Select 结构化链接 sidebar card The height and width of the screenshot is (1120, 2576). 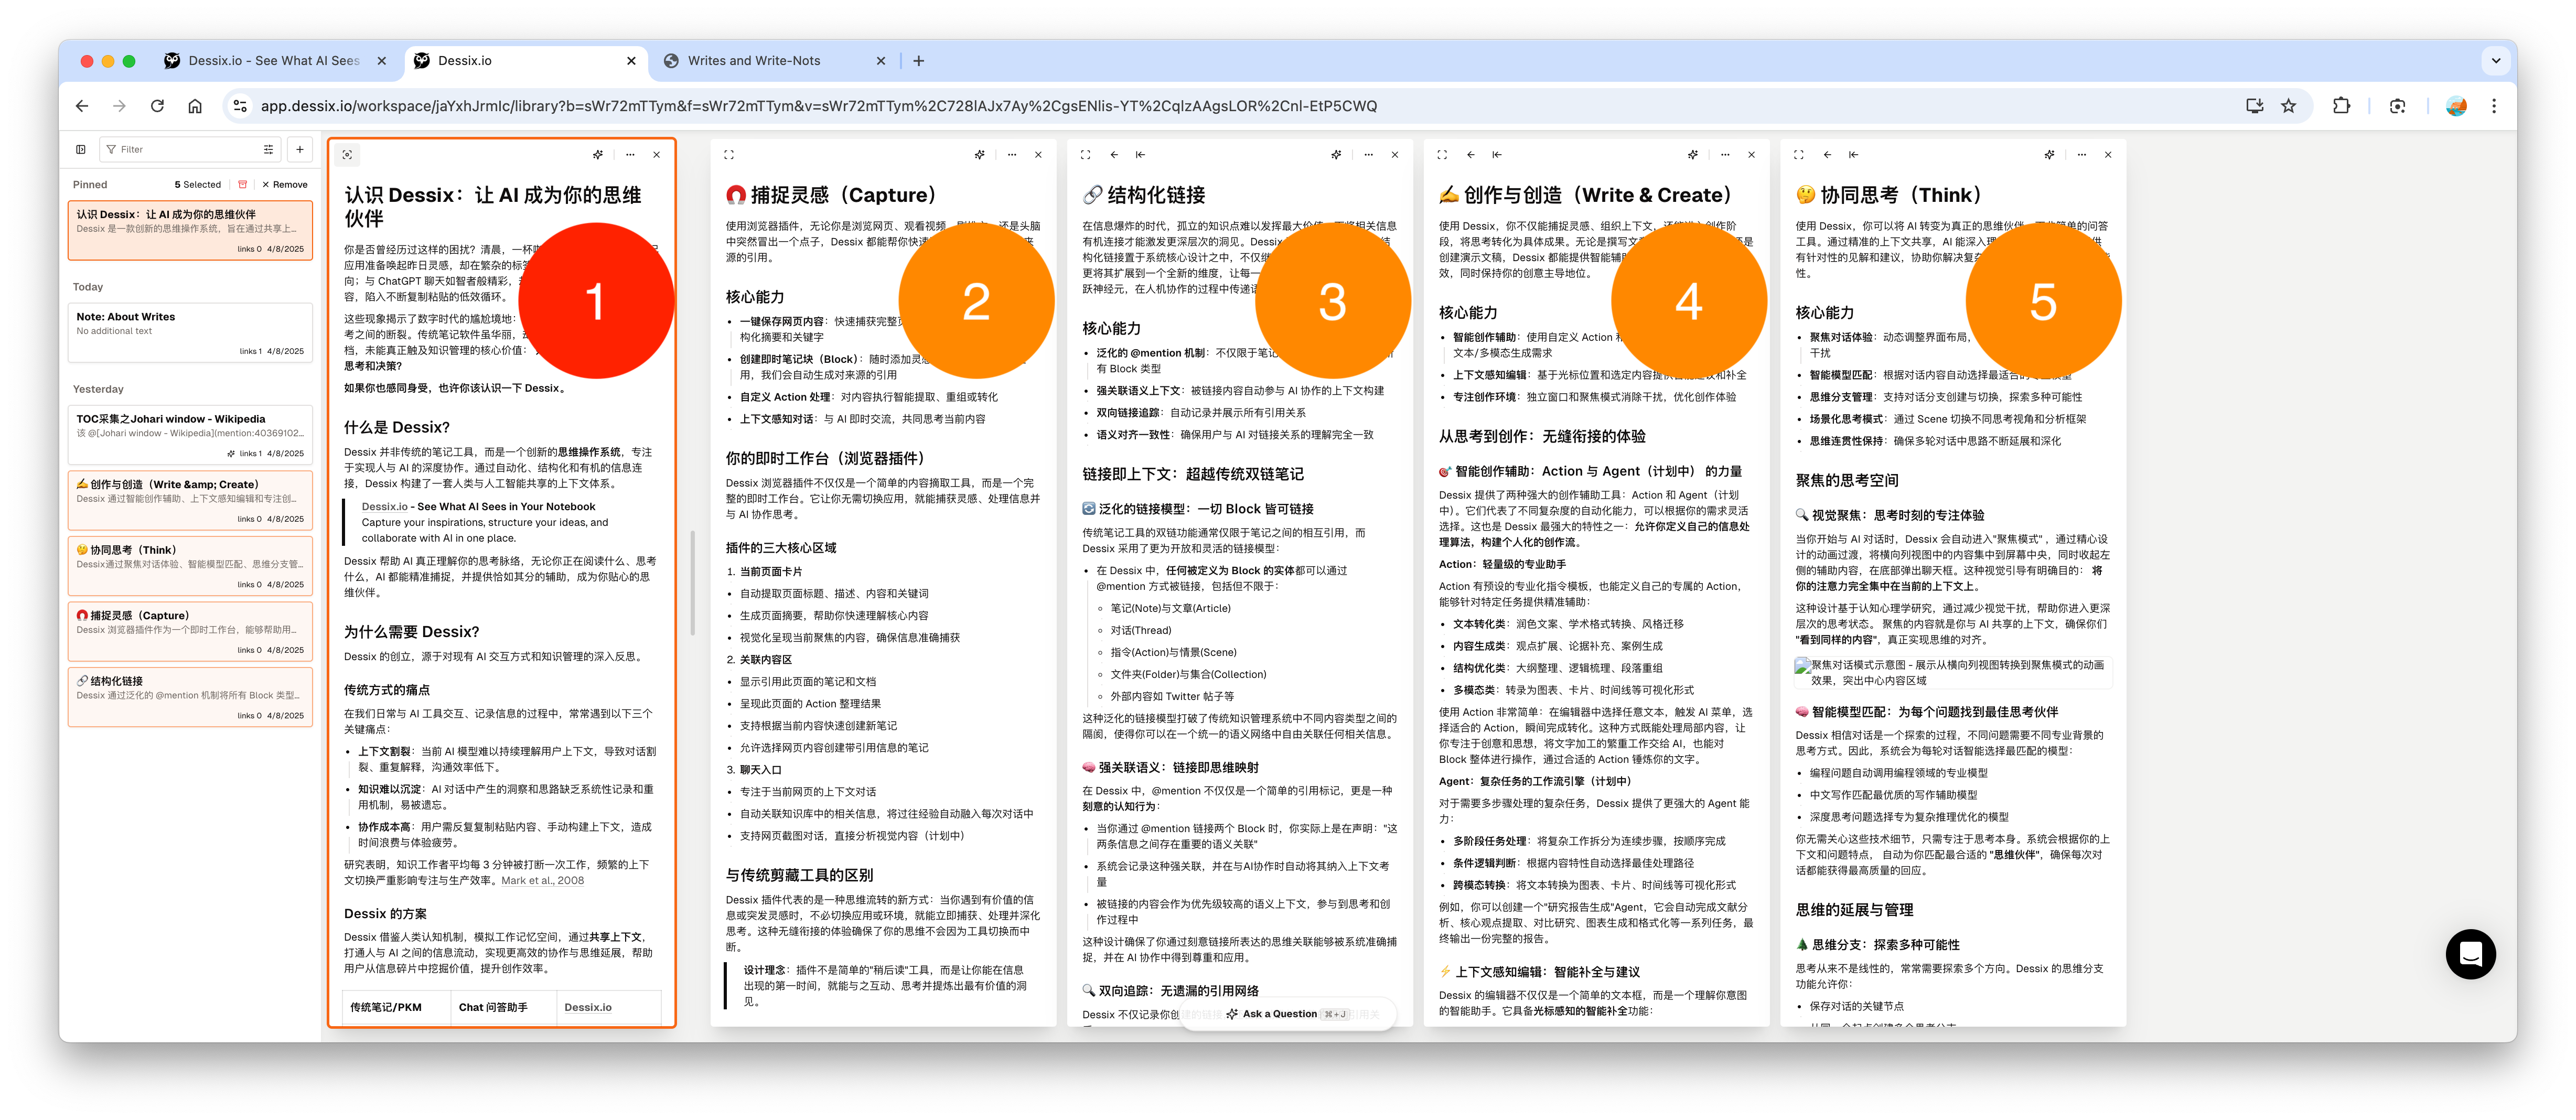190,696
